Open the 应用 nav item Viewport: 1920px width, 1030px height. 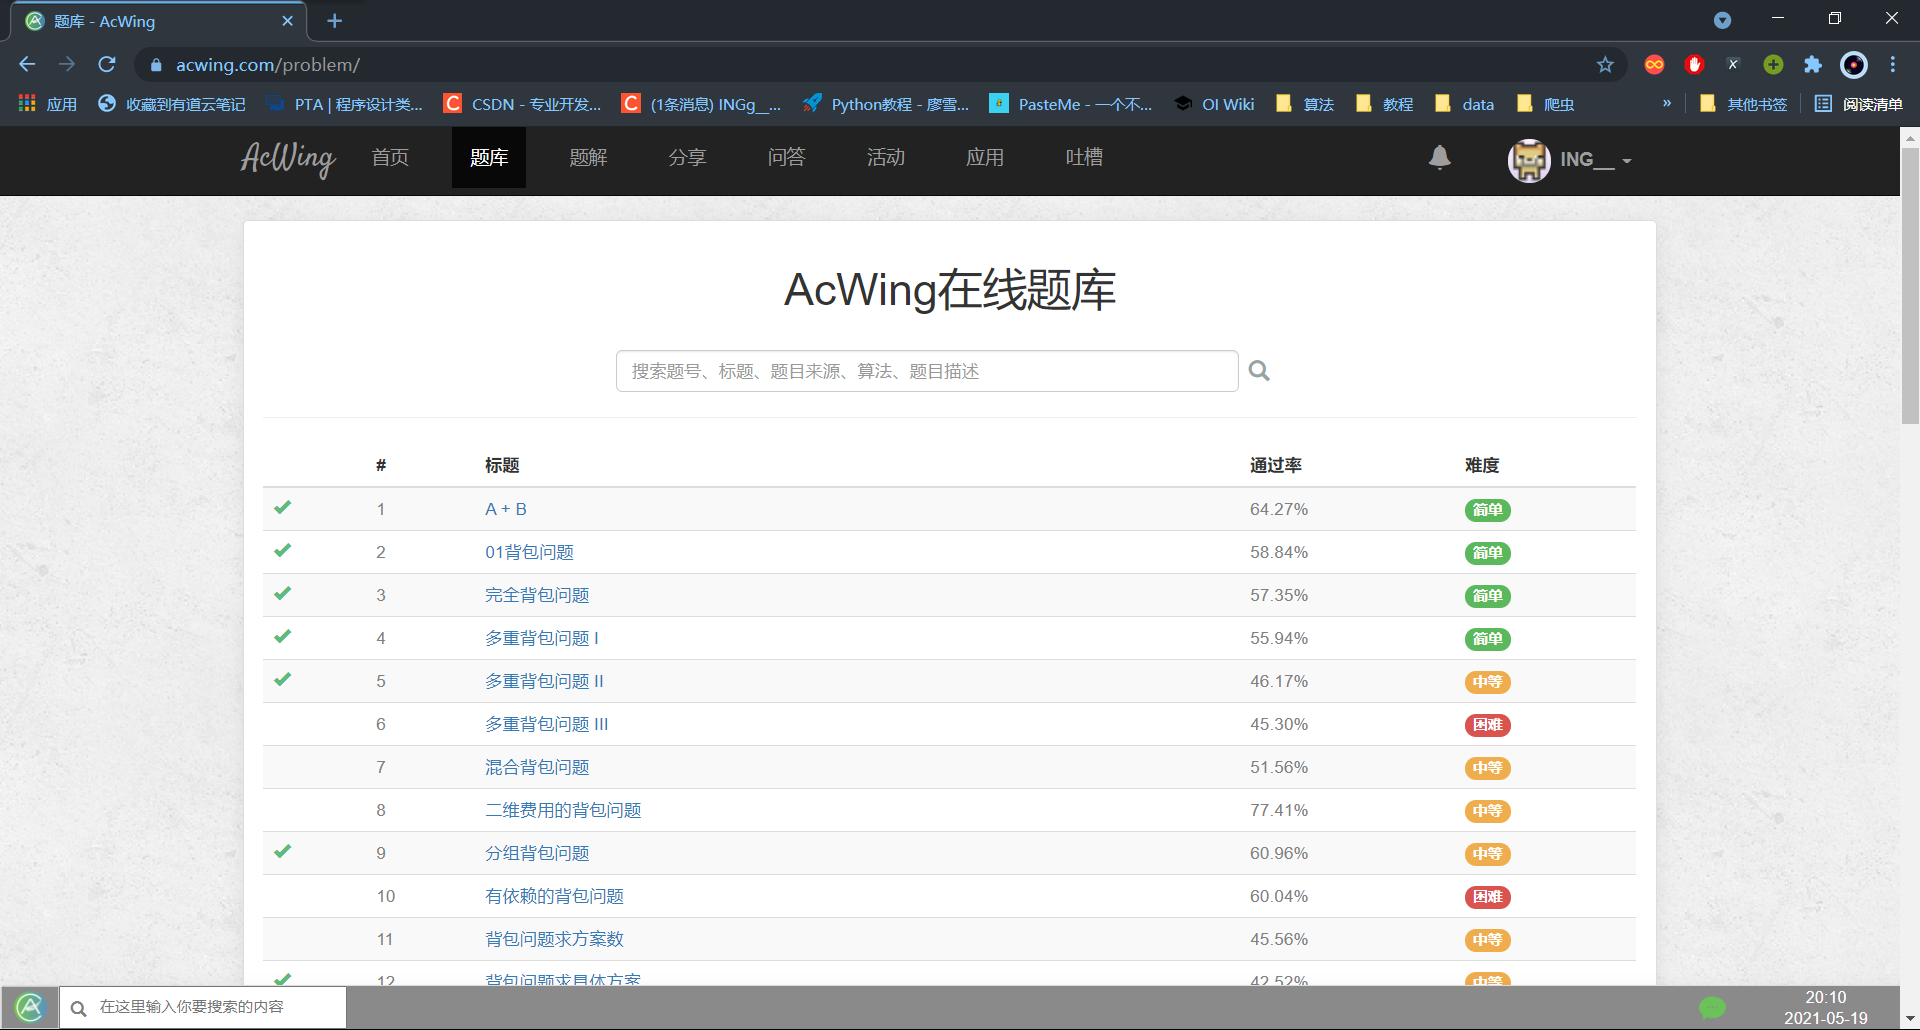[984, 157]
